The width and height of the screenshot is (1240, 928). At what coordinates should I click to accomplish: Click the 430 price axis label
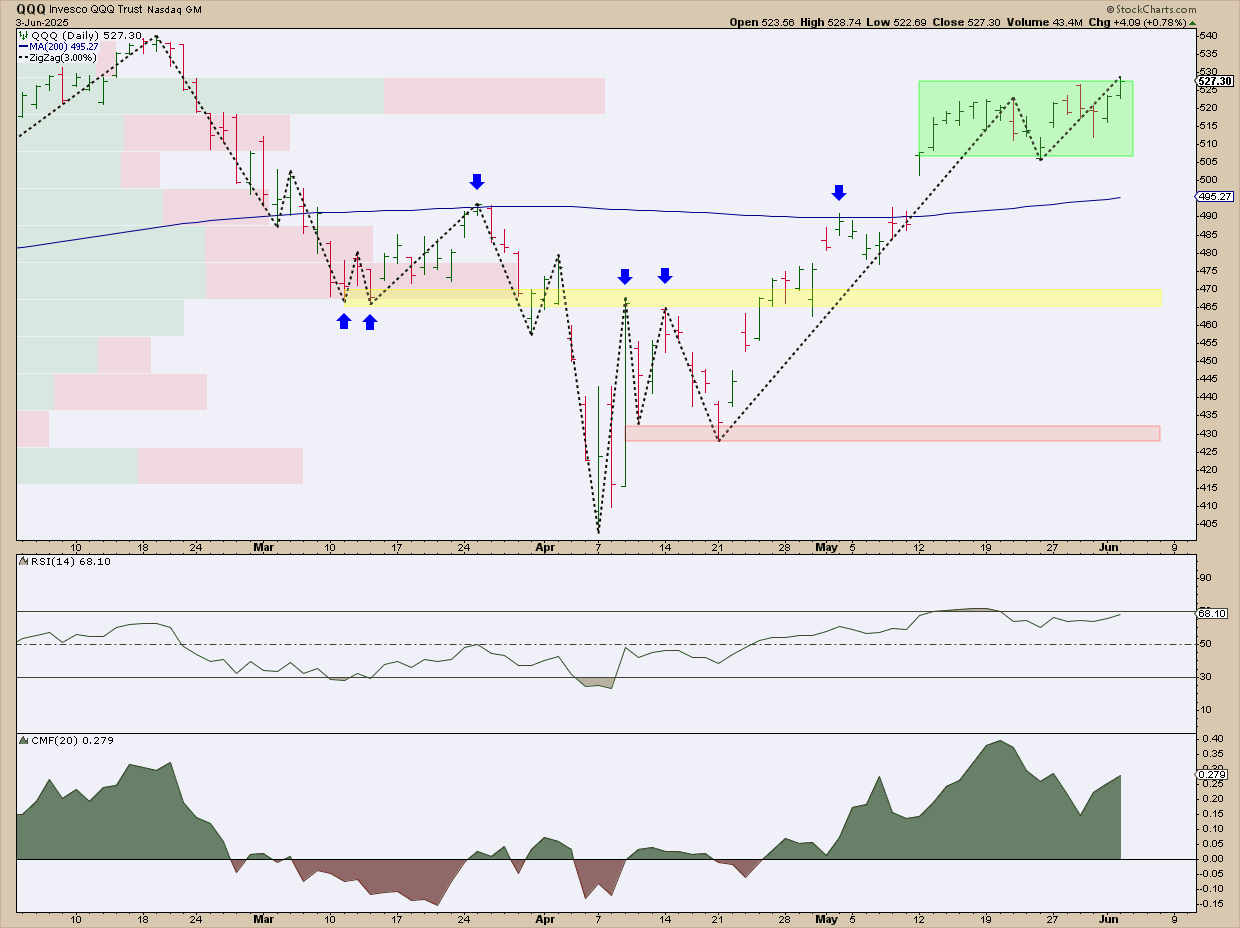coord(1209,433)
